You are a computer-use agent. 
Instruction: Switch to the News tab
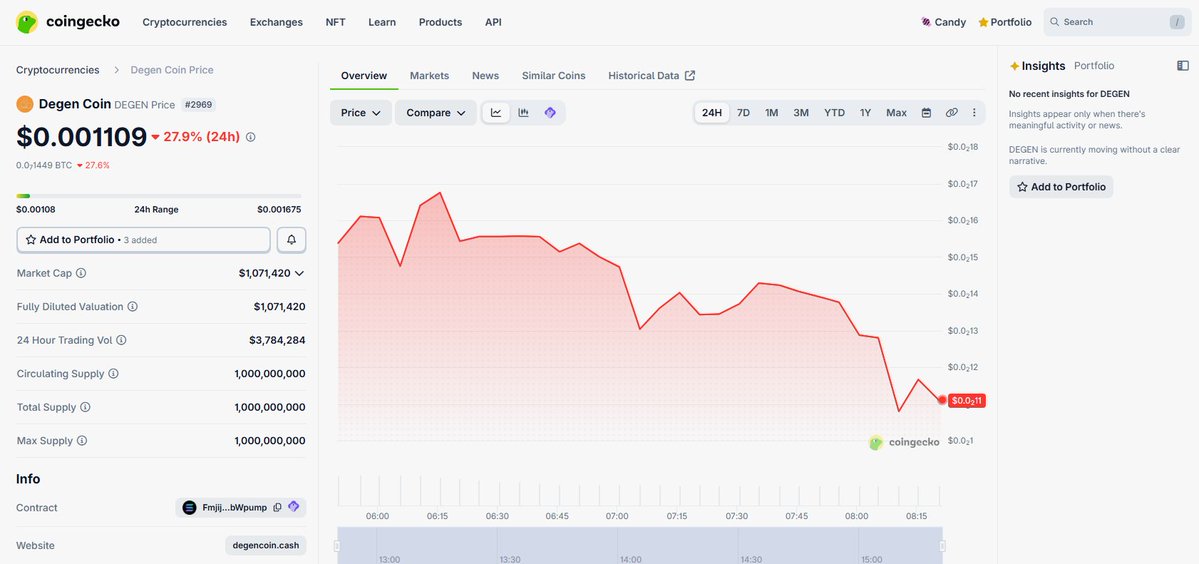pos(486,76)
